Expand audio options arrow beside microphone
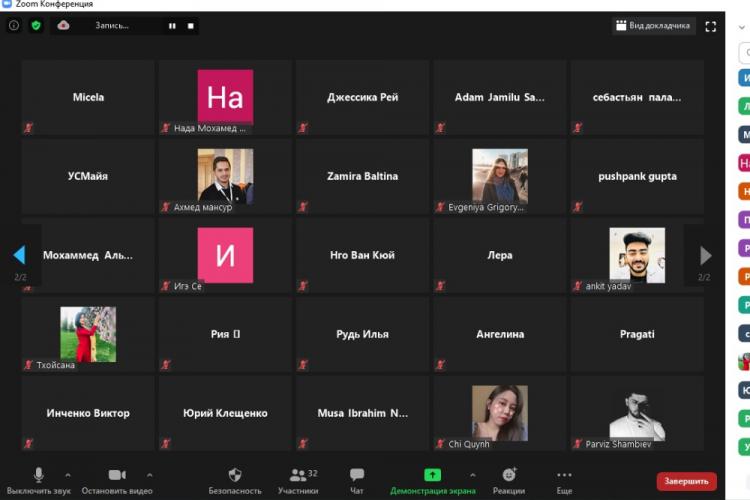Image resolution: width=750 pixels, height=500 pixels. tap(68, 475)
